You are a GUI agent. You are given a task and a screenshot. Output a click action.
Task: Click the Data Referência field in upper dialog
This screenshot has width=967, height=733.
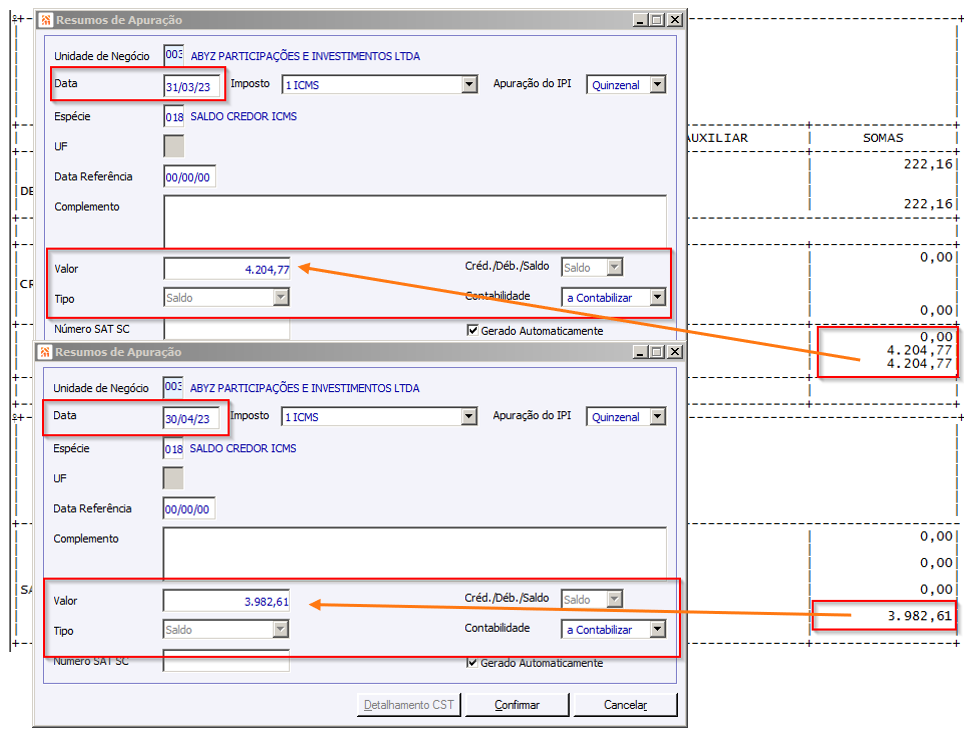[x=189, y=177]
